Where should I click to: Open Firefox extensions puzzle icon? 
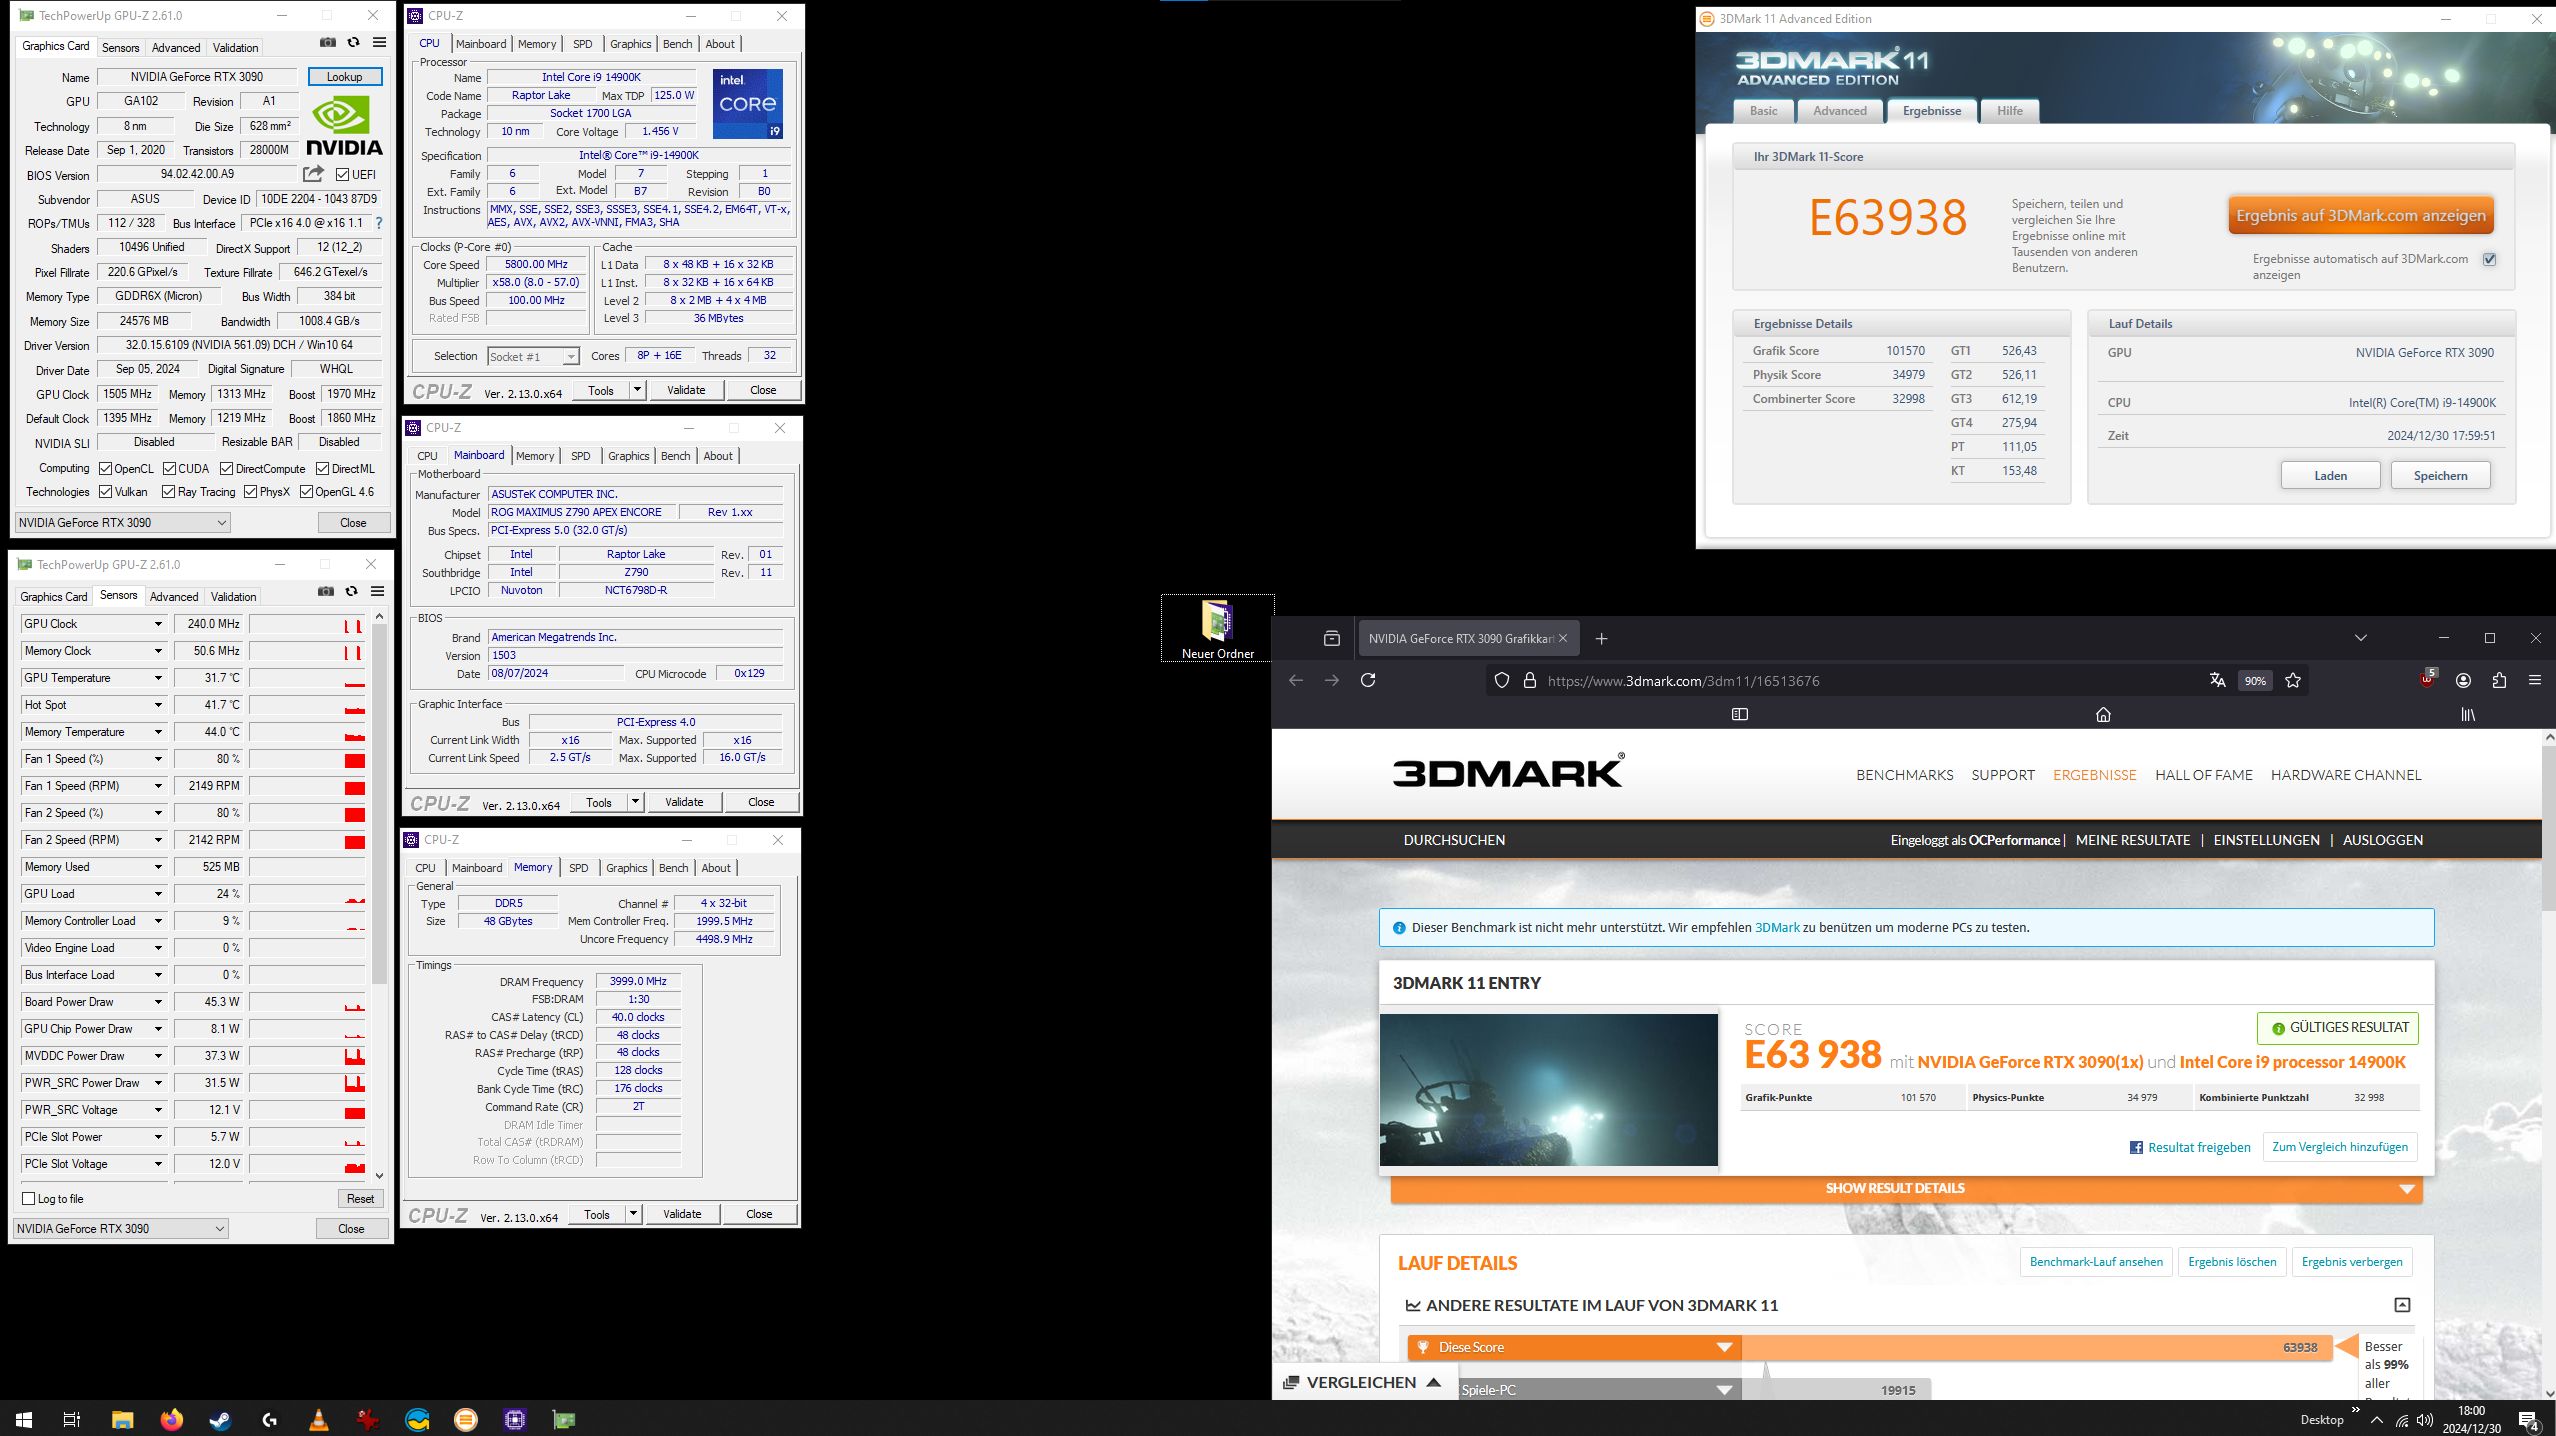2499,680
